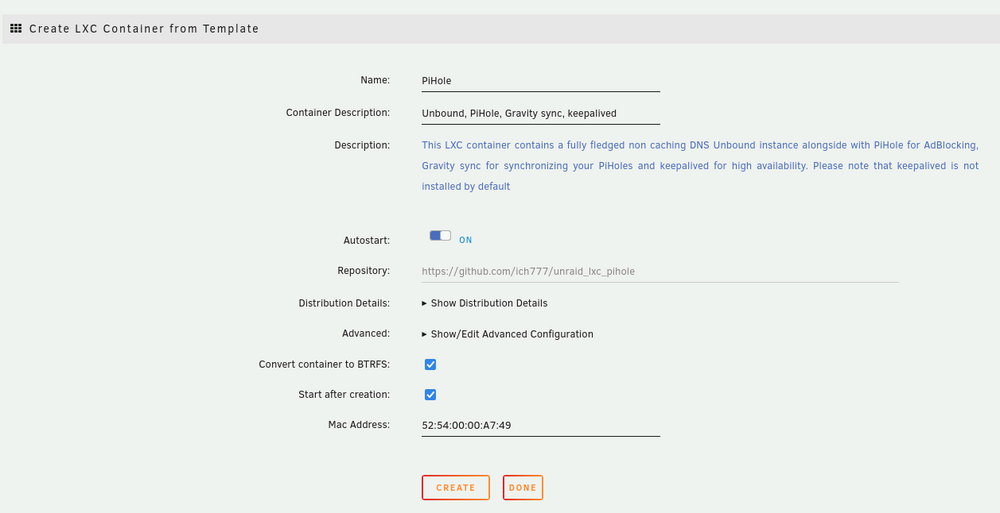The height and width of the screenshot is (513, 1000).
Task: Click the grid icon beside Create LXC Container
Action: coord(16,29)
